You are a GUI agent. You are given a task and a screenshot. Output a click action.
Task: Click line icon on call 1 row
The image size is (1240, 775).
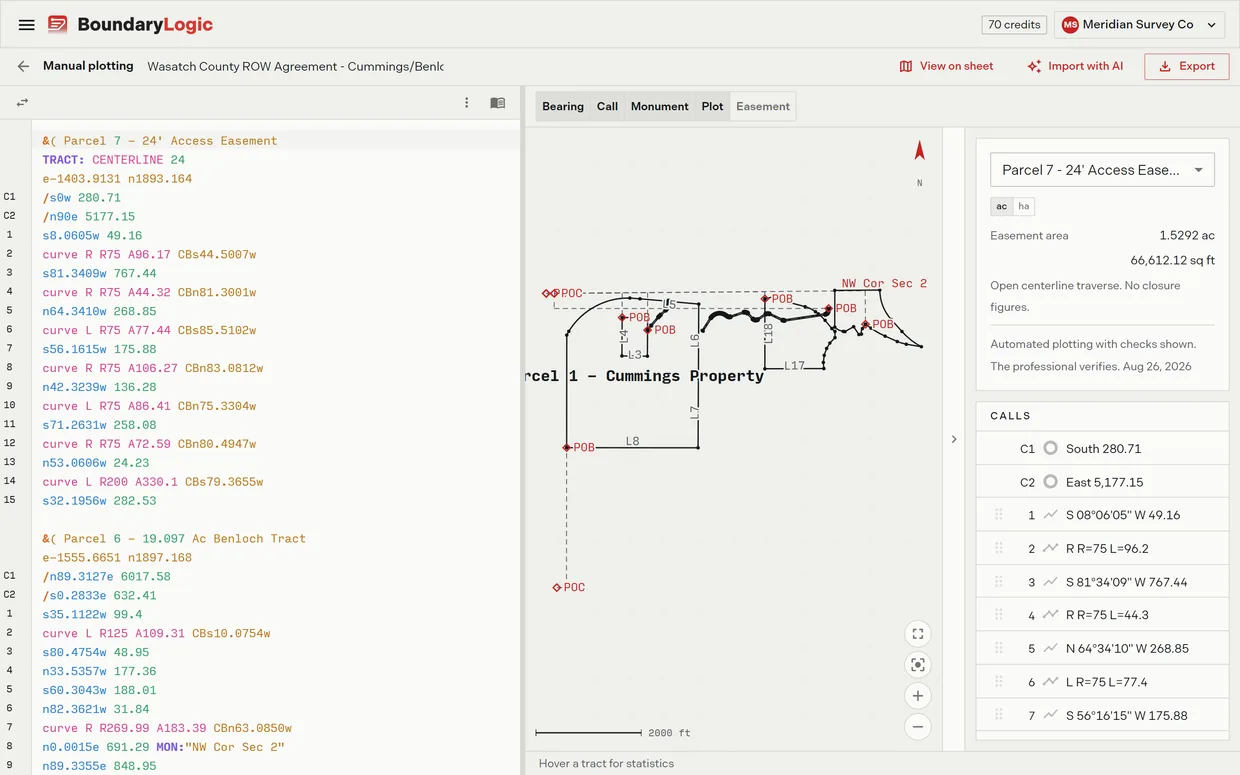pos(1050,515)
